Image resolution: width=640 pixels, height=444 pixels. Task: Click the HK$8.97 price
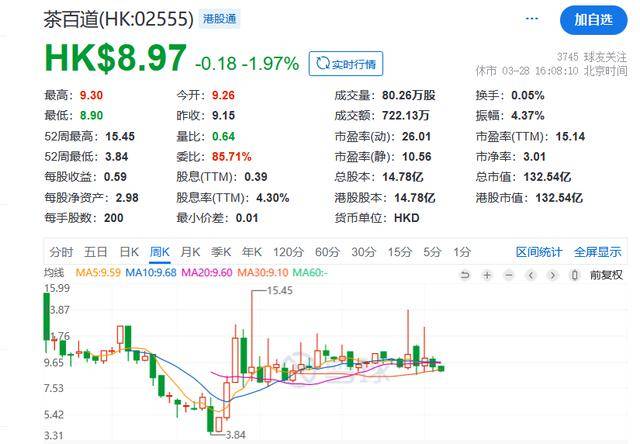tap(116, 58)
